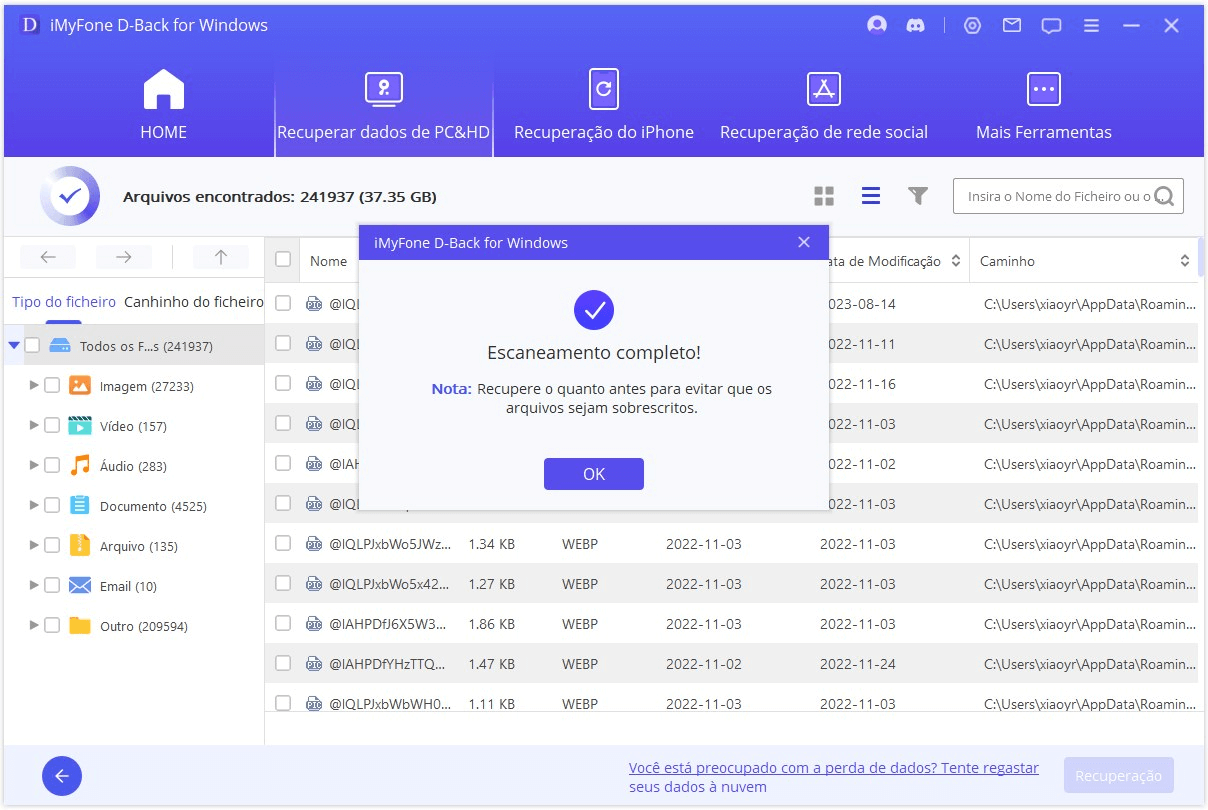Viewport: 1208px width, 810px height.
Task: Open the Discord community icon
Action: (x=915, y=26)
